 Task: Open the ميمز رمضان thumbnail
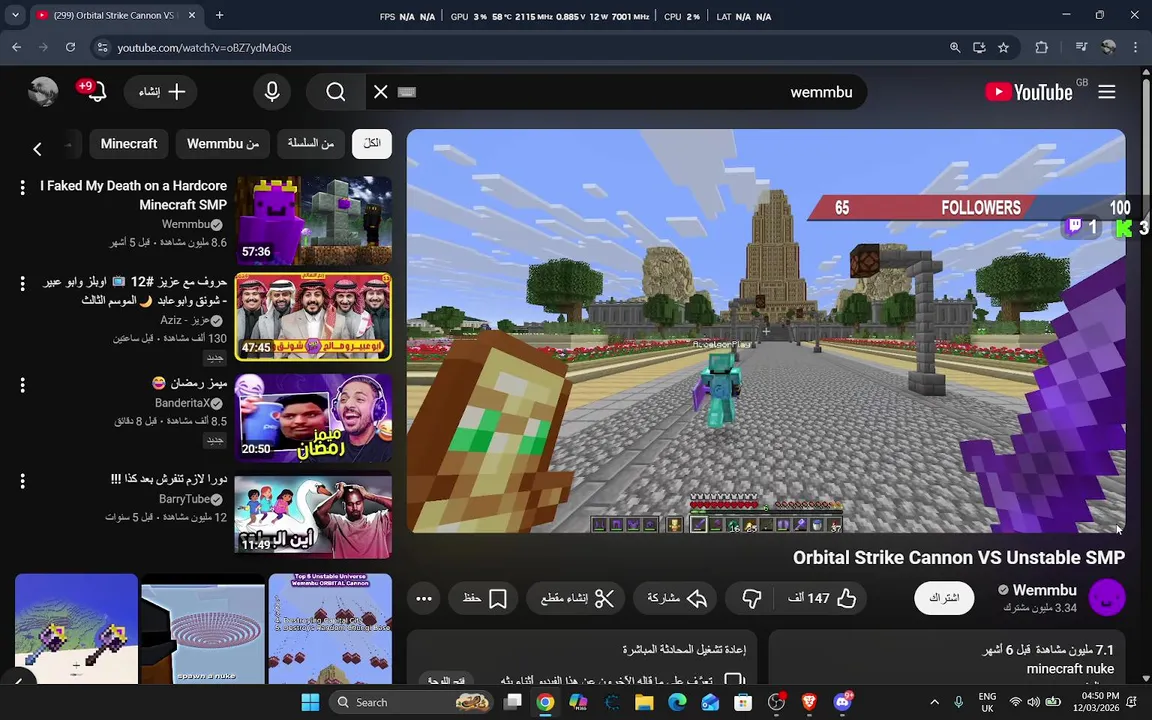click(x=313, y=418)
